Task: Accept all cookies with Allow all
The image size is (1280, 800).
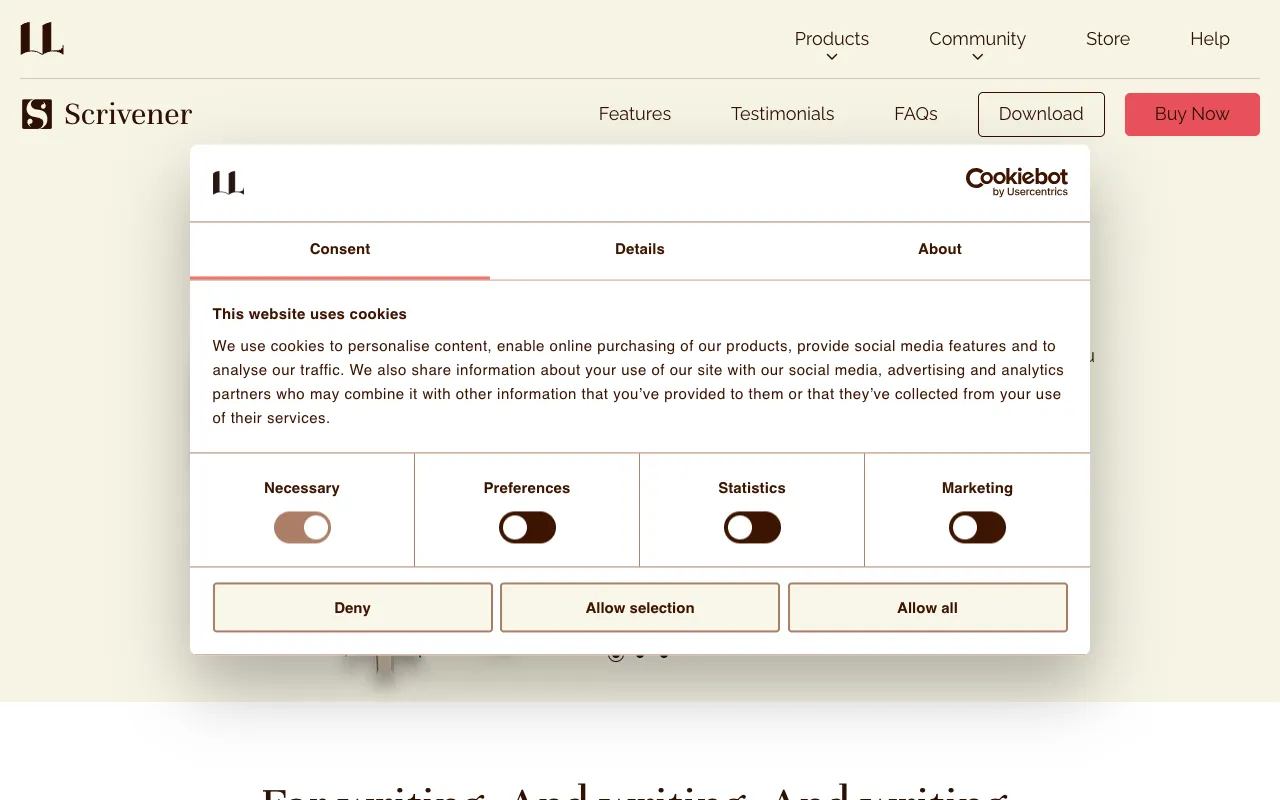Action: [927, 607]
